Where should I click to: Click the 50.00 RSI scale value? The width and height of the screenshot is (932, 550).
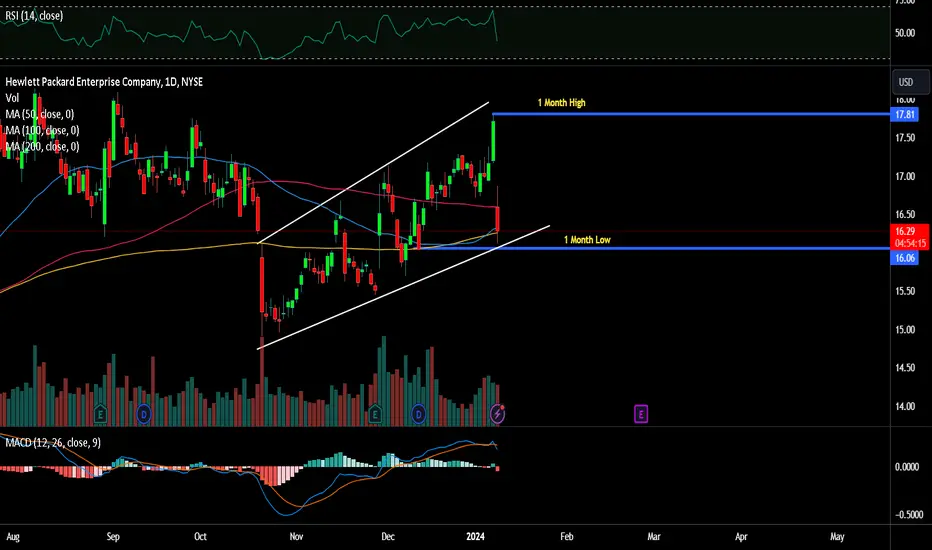905,33
